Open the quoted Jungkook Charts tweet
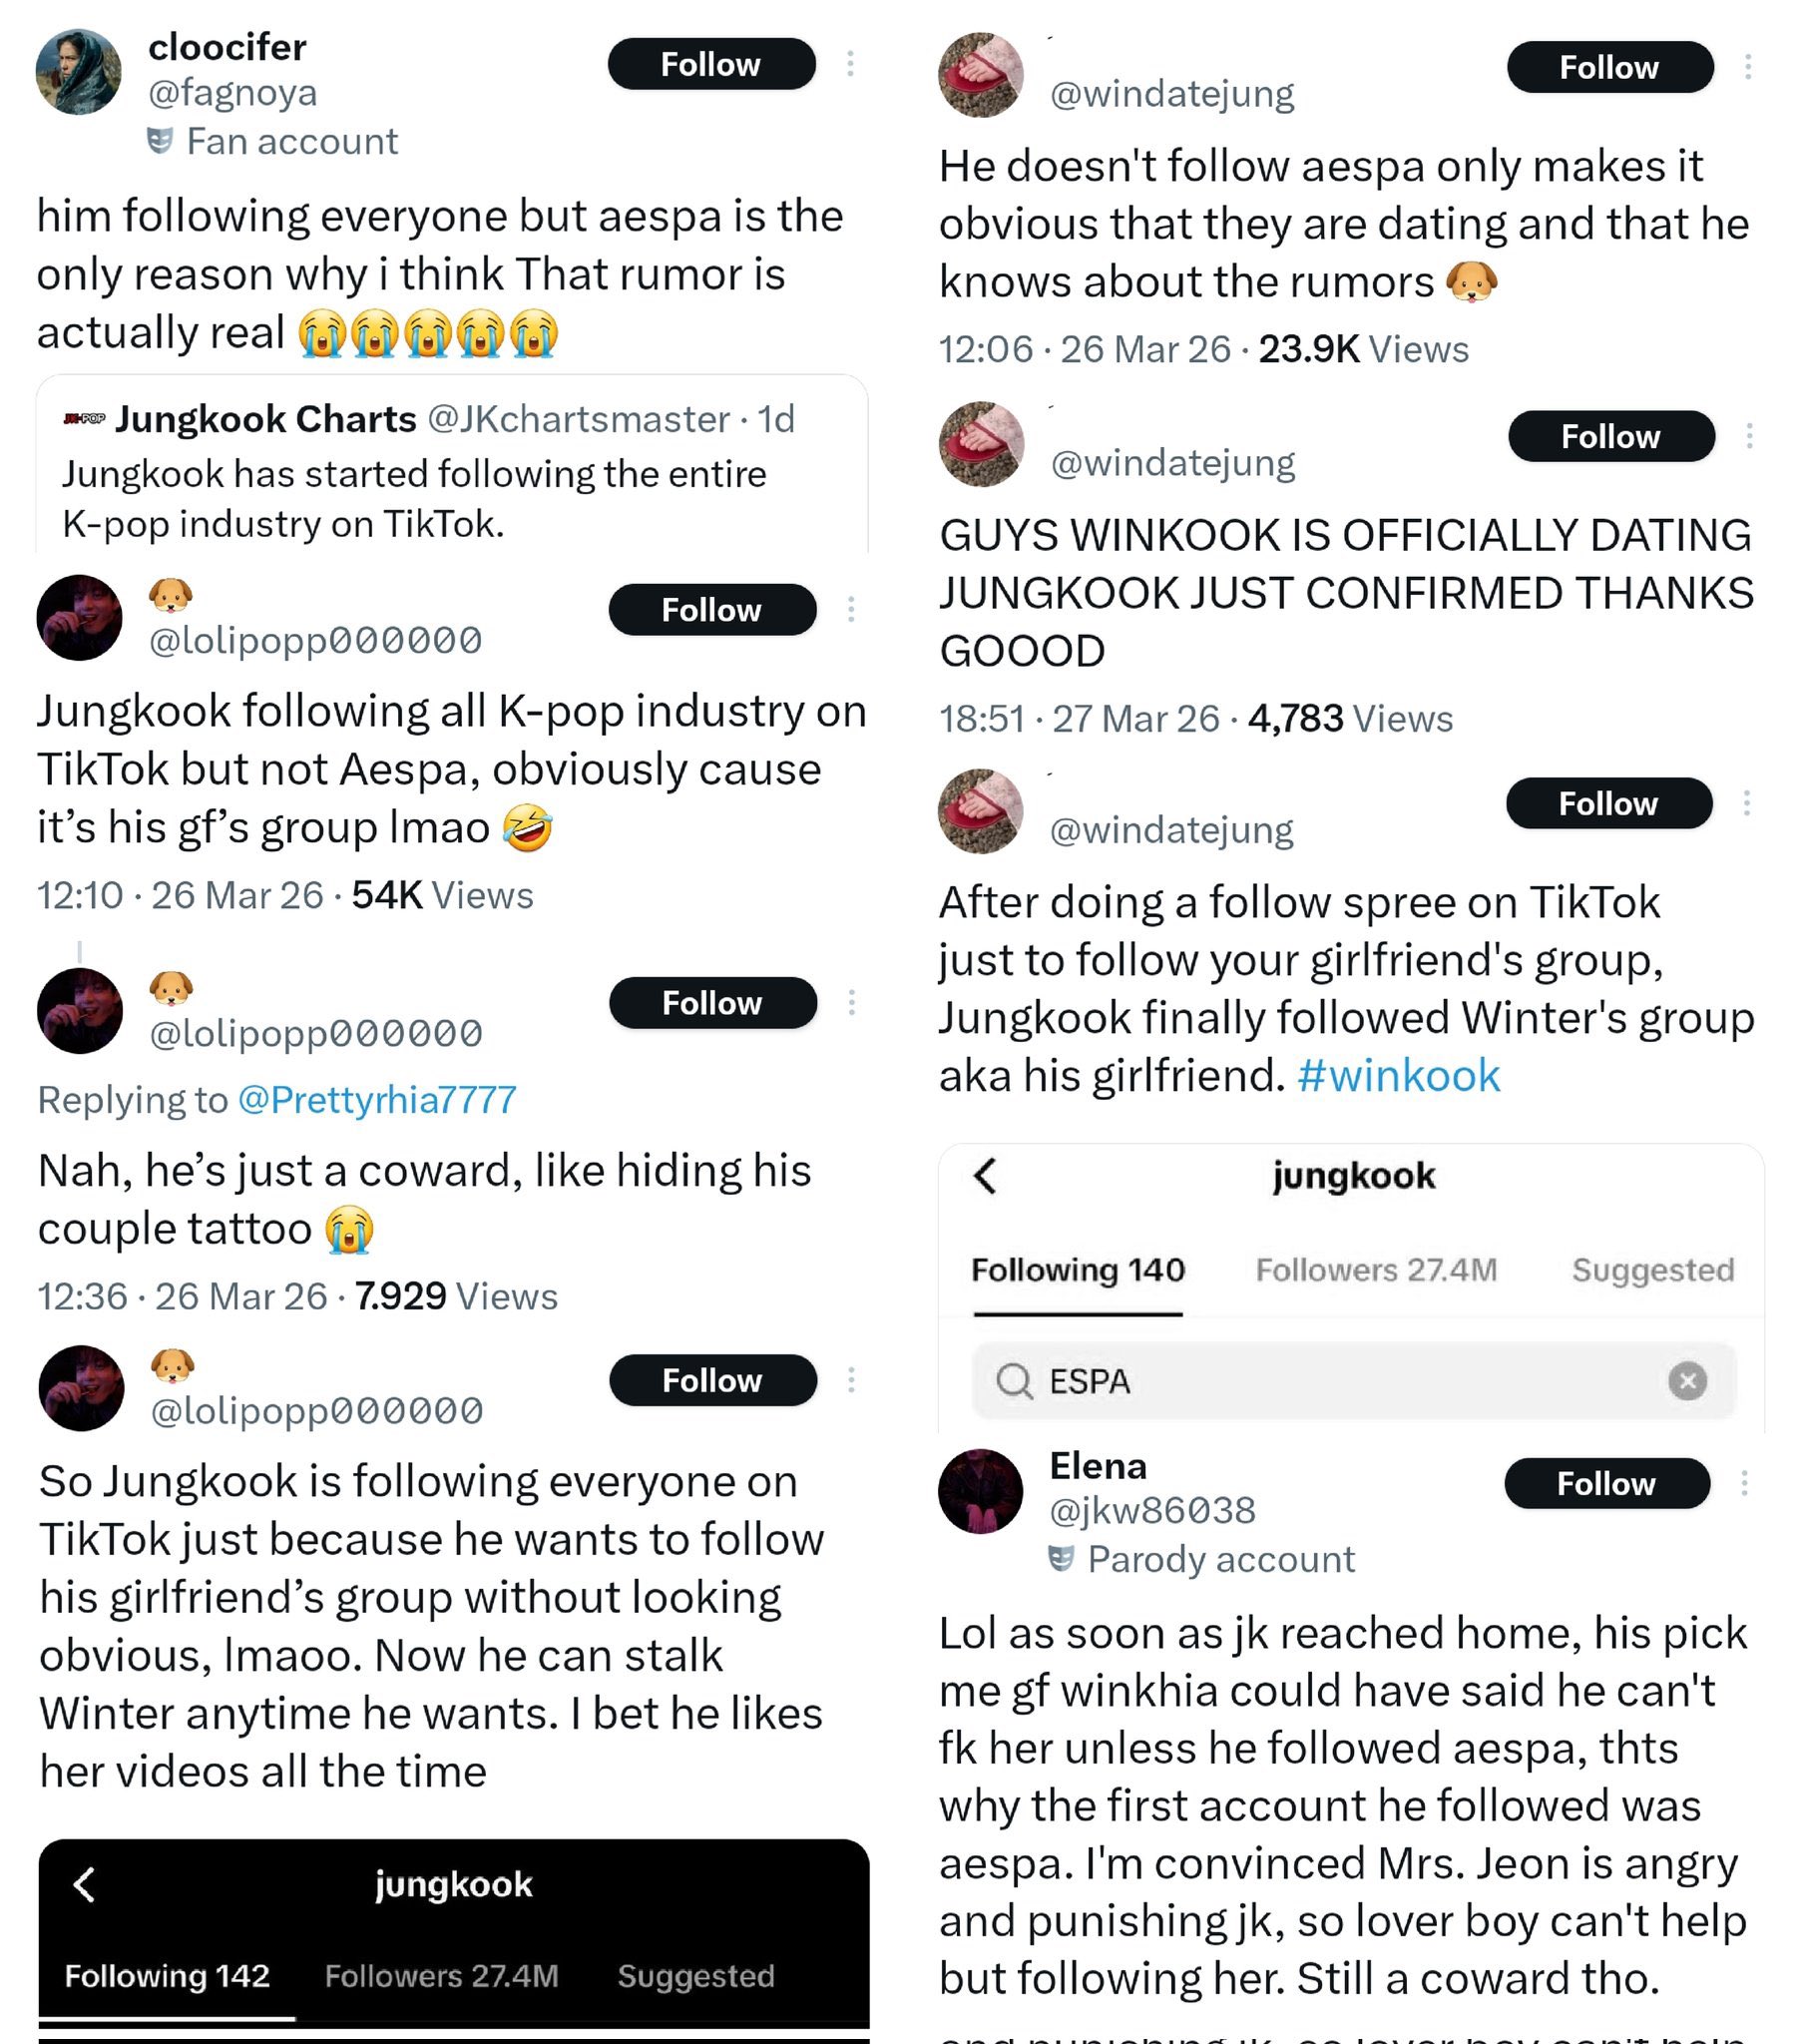Image resolution: width=1799 pixels, height=2044 pixels. pos(452,498)
